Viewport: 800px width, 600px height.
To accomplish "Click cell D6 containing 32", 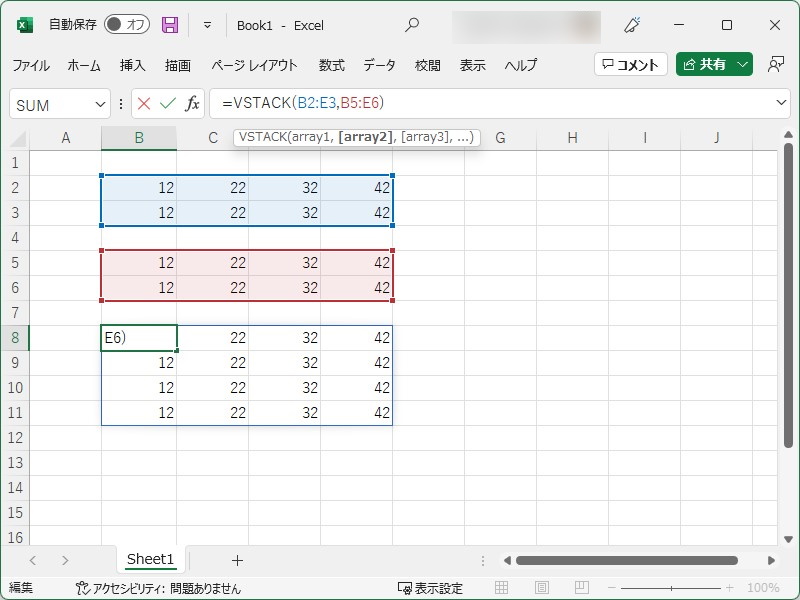I will pos(284,288).
